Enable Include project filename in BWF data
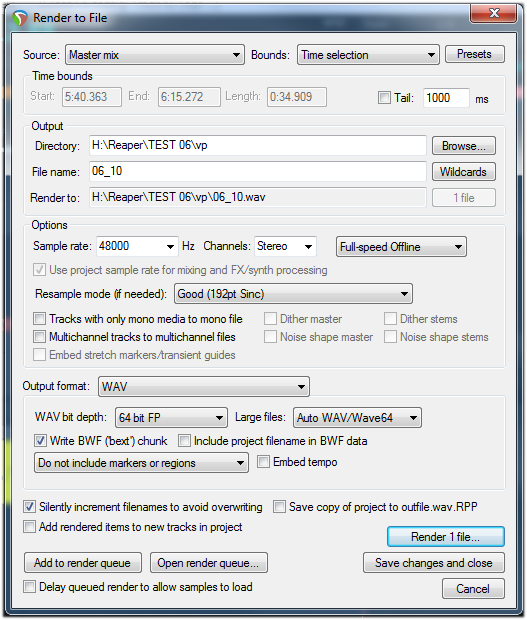 click(184, 441)
